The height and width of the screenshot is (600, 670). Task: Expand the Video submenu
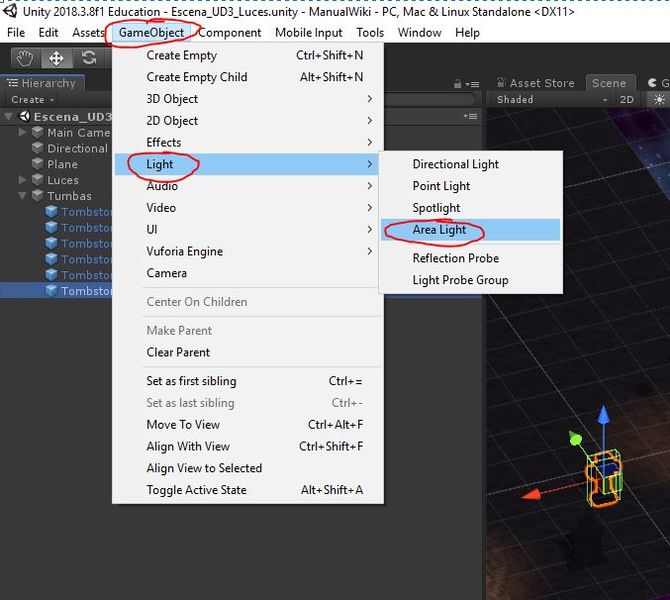tap(248, 208)
